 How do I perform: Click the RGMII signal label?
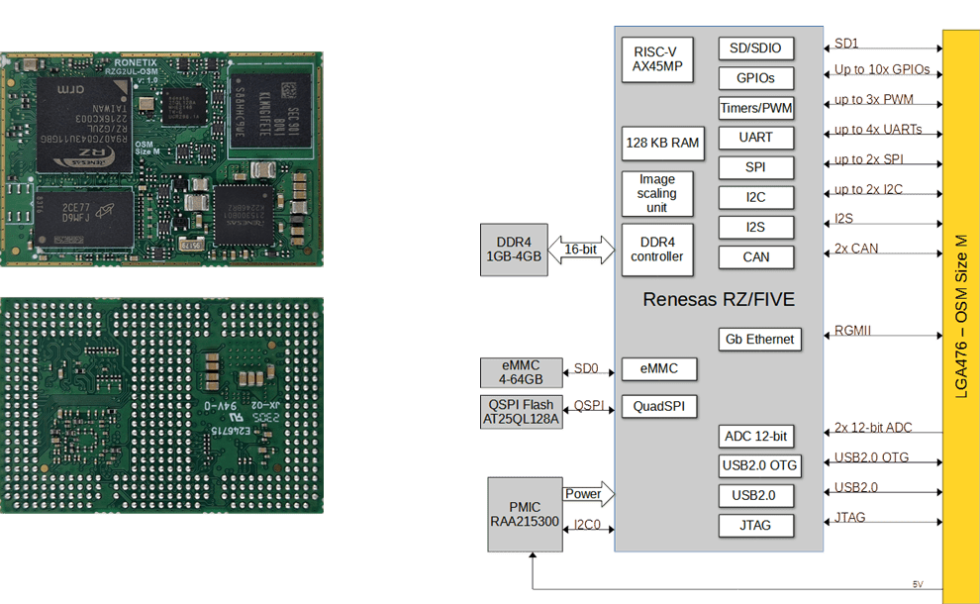[x=852, y=330]
